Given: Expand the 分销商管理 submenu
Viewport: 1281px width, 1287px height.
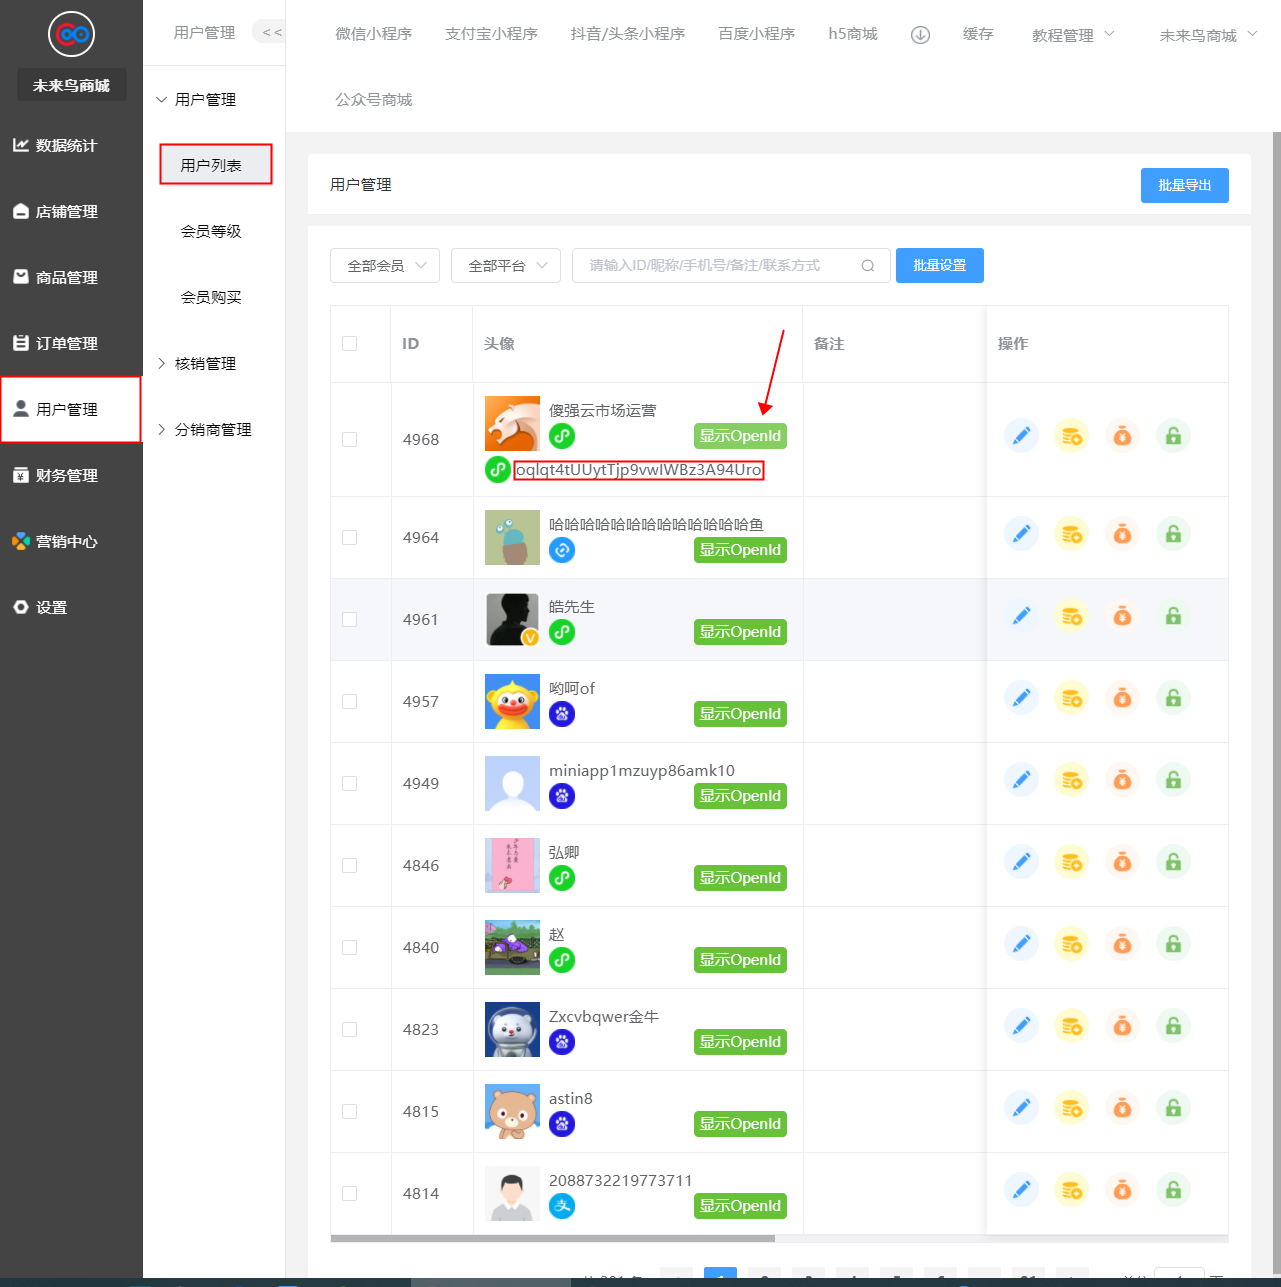Looking at the screenshot, I should pos(213,430).
